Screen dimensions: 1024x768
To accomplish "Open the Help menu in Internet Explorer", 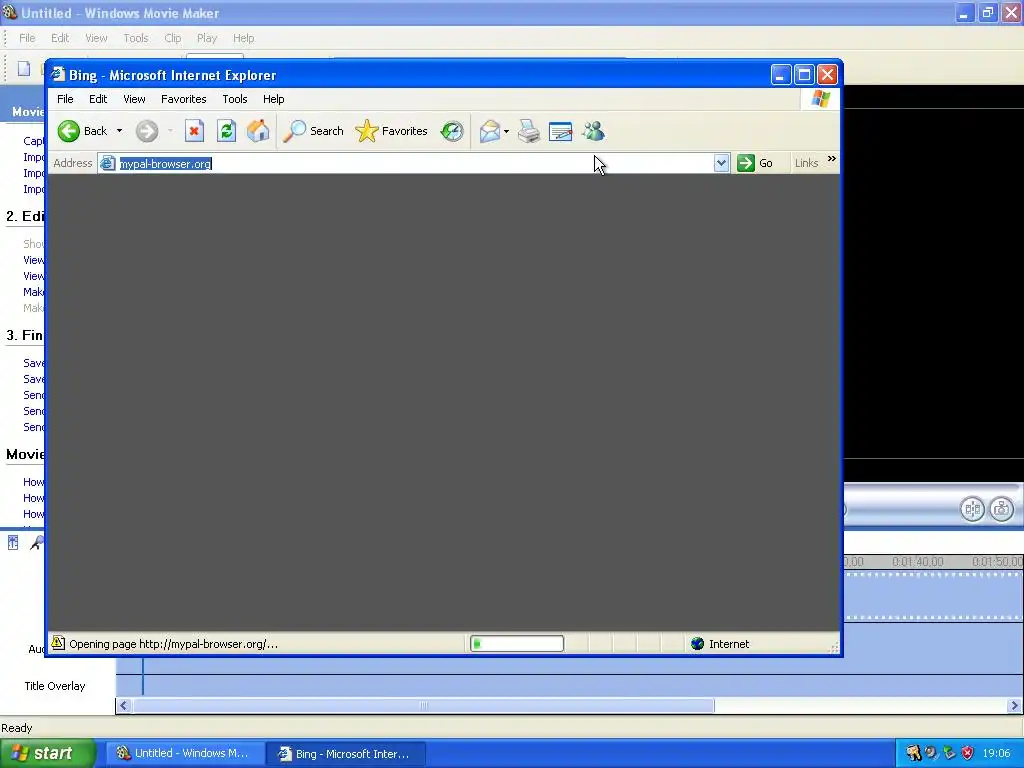I will [x=274, y=99].
